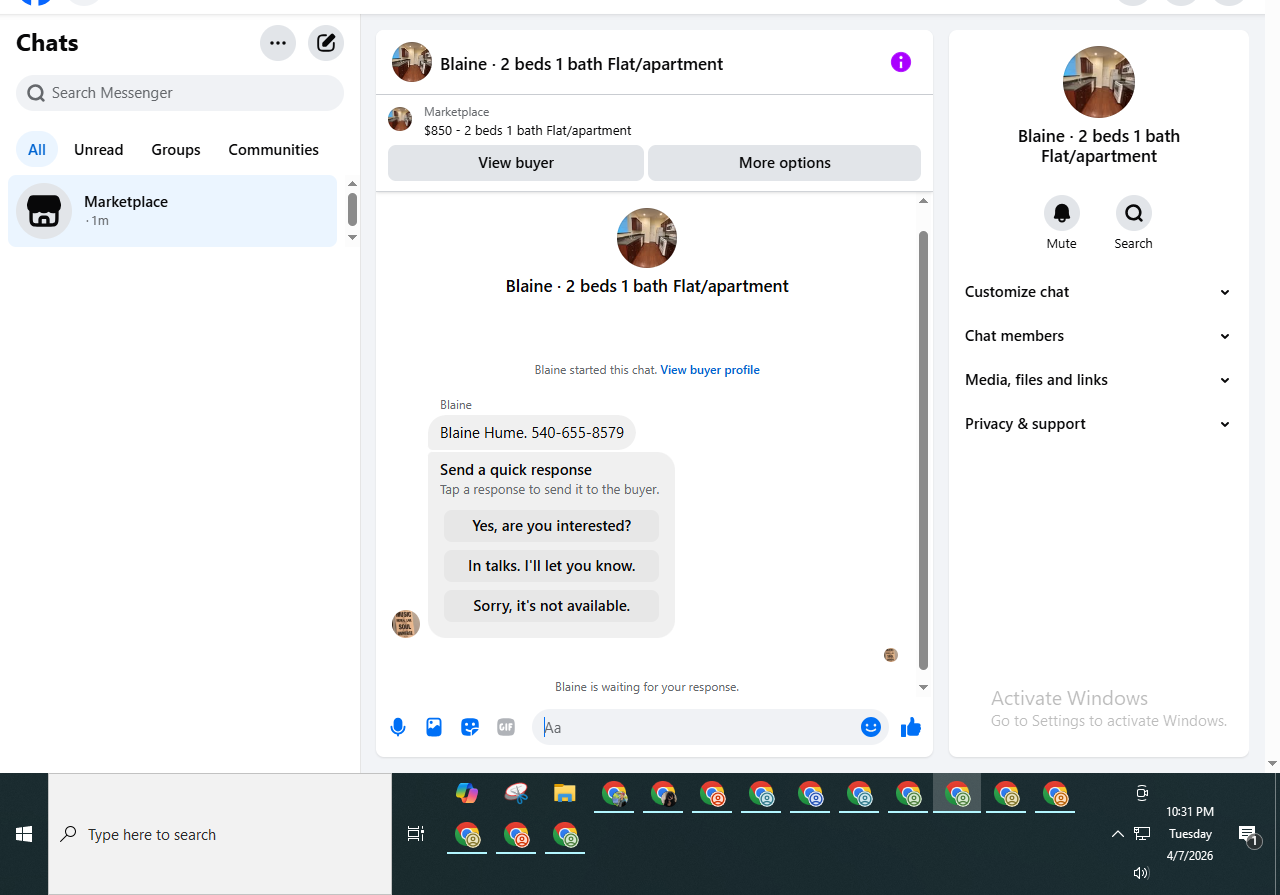
Task: Click the "Send a quick response" heading
Action: [516, 470]
